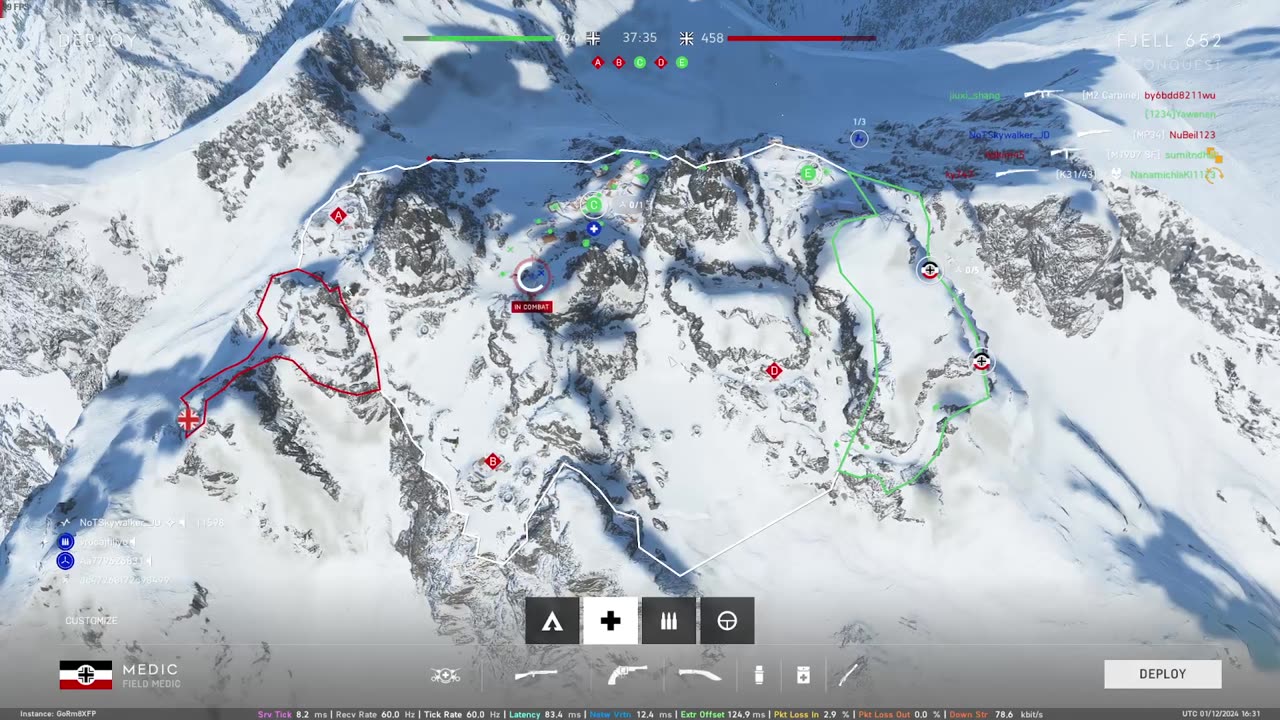The height and width of the screenshot is (720, 1280).
Task: Select upper German HQ spawn labeled 0/5
Action: pyautogui.click(x=929, y=269)
